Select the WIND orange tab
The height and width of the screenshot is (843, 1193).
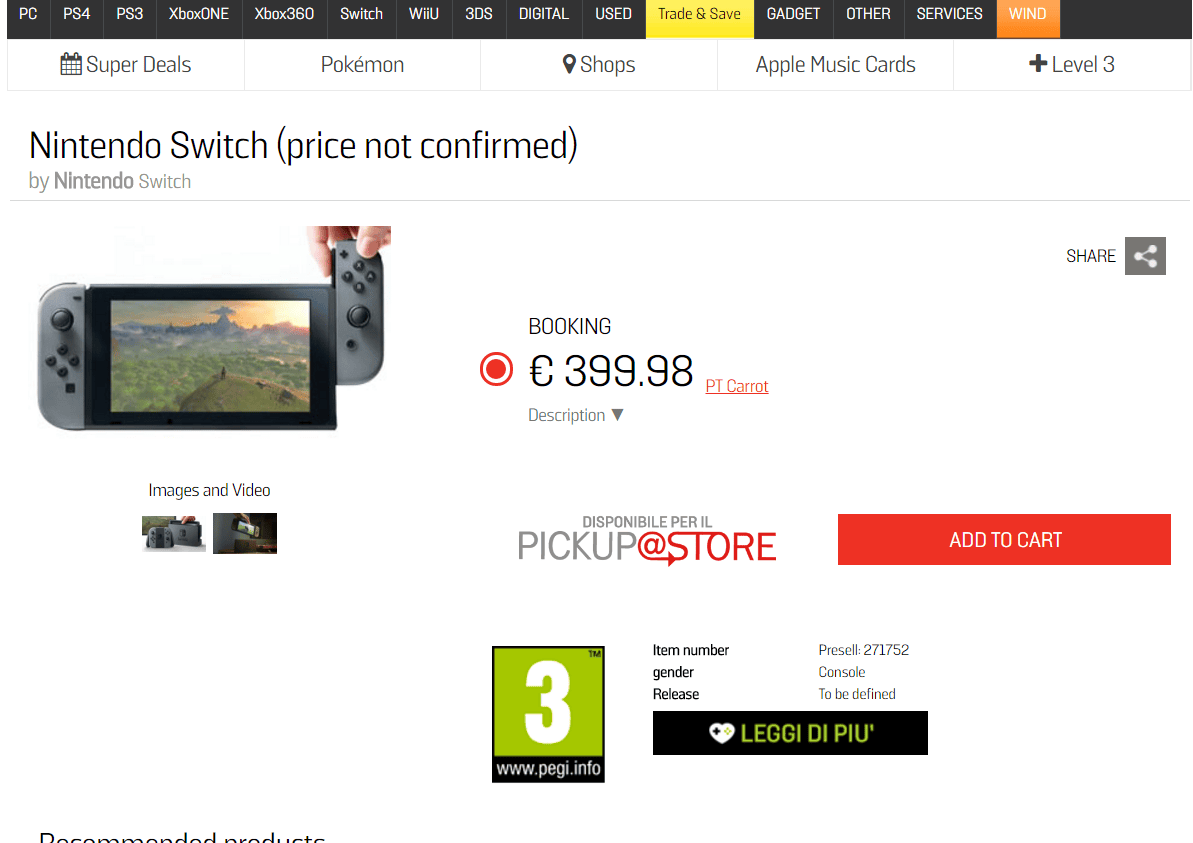[1027, 15]
